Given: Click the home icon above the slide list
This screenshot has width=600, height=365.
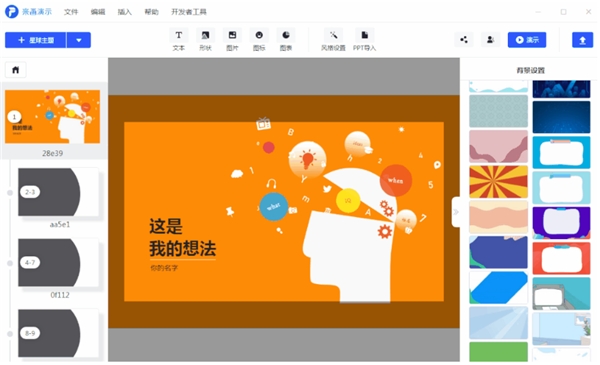Looking at the screenshot, I should (x=16, y=70).
